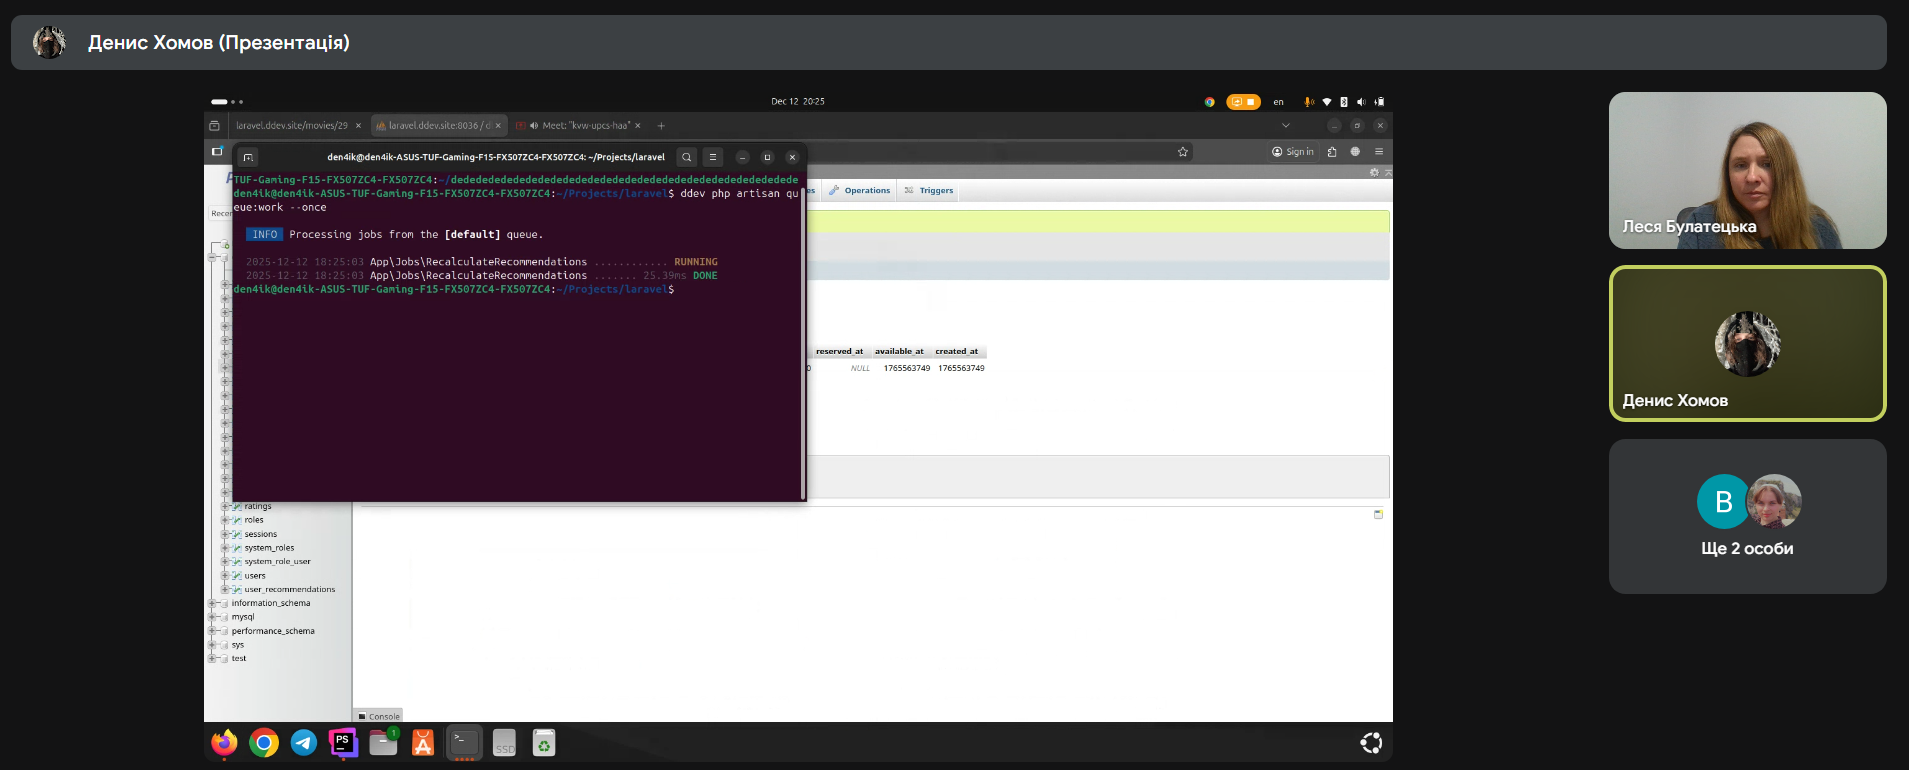1909x770 pixels.
Task: Click the new terminal tab icon
Action: click(248, 157)
